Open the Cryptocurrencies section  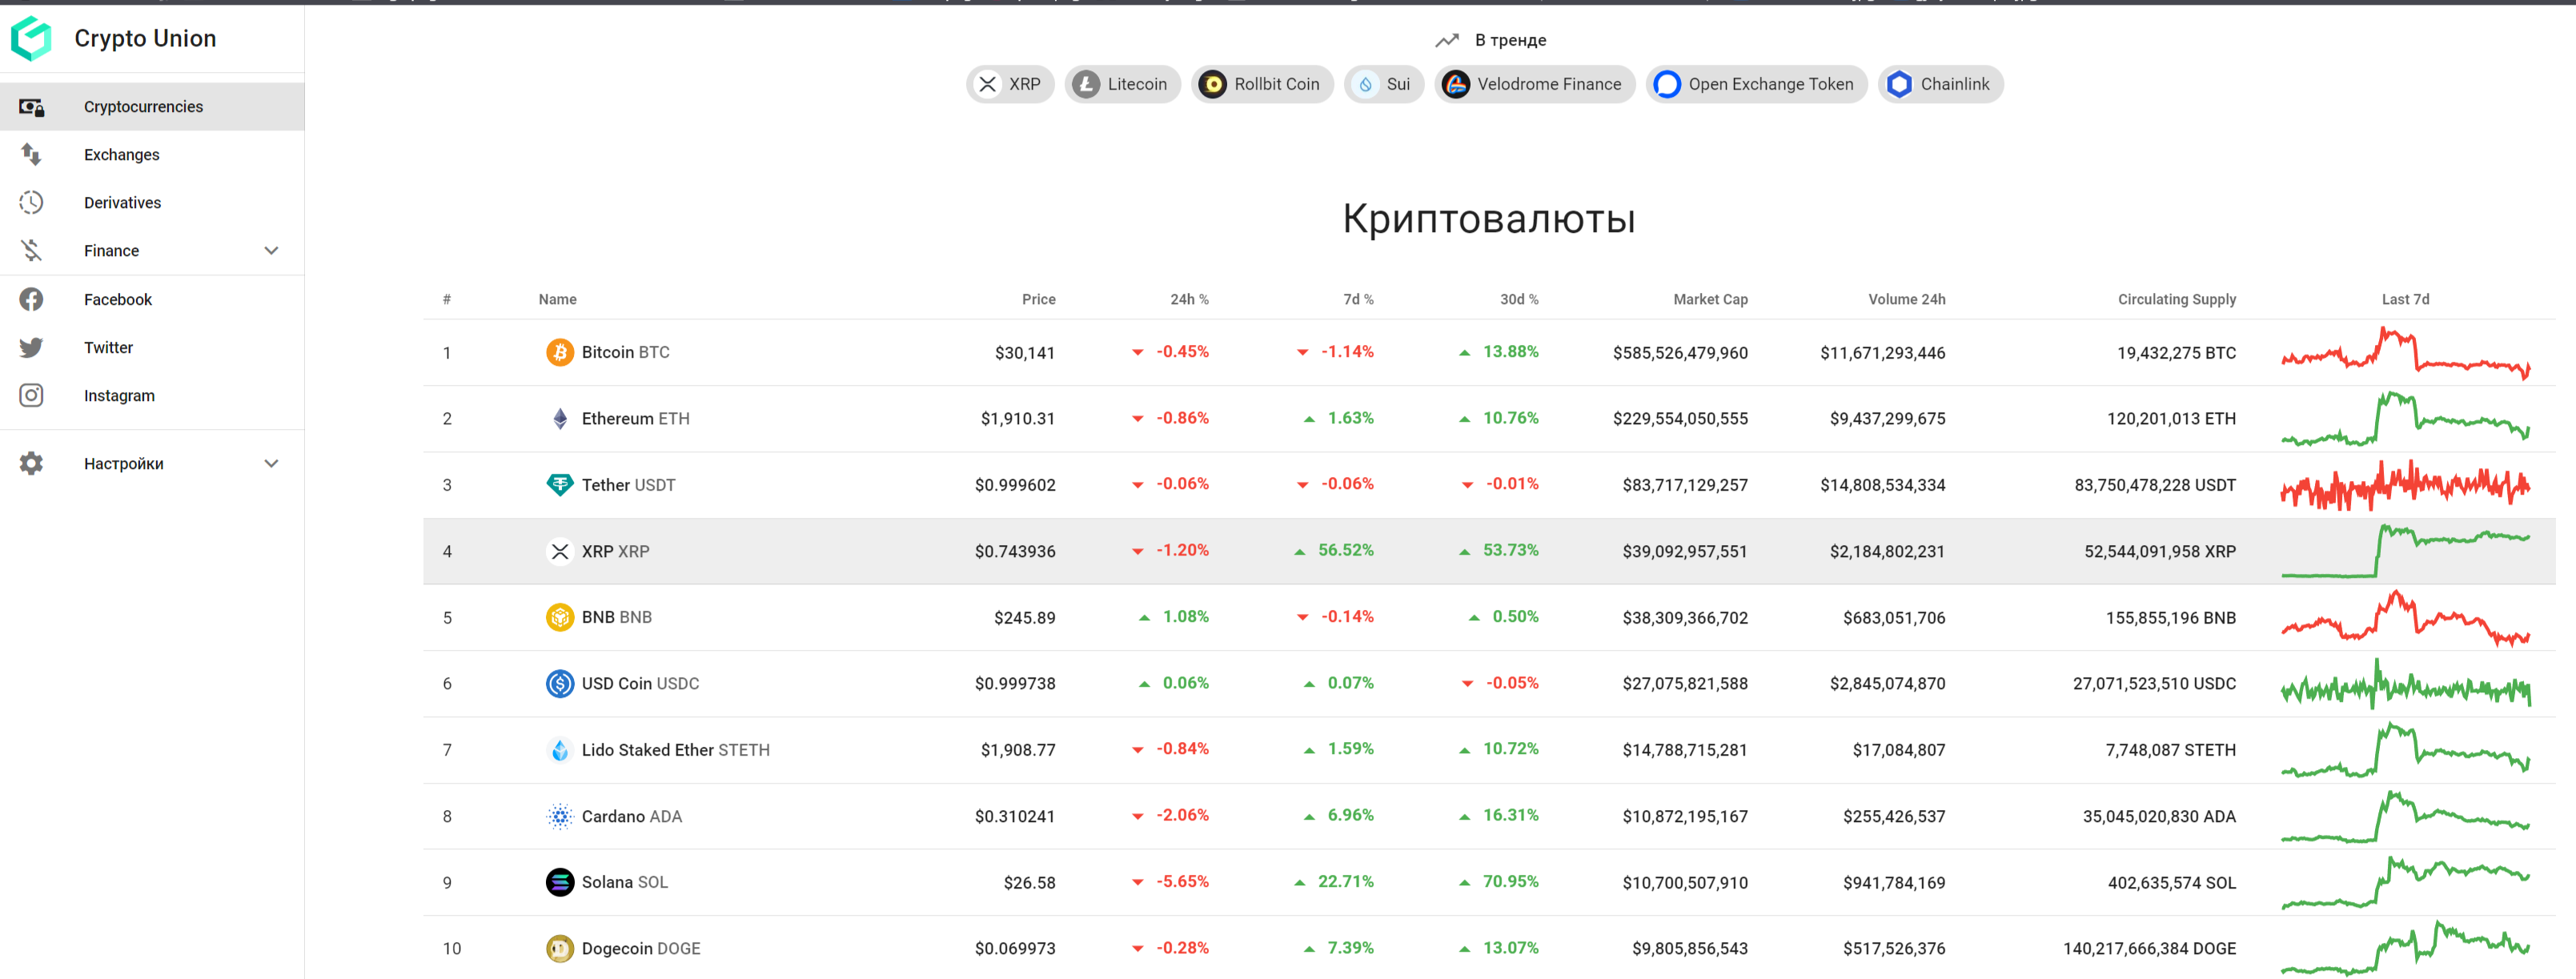(152, 107)
